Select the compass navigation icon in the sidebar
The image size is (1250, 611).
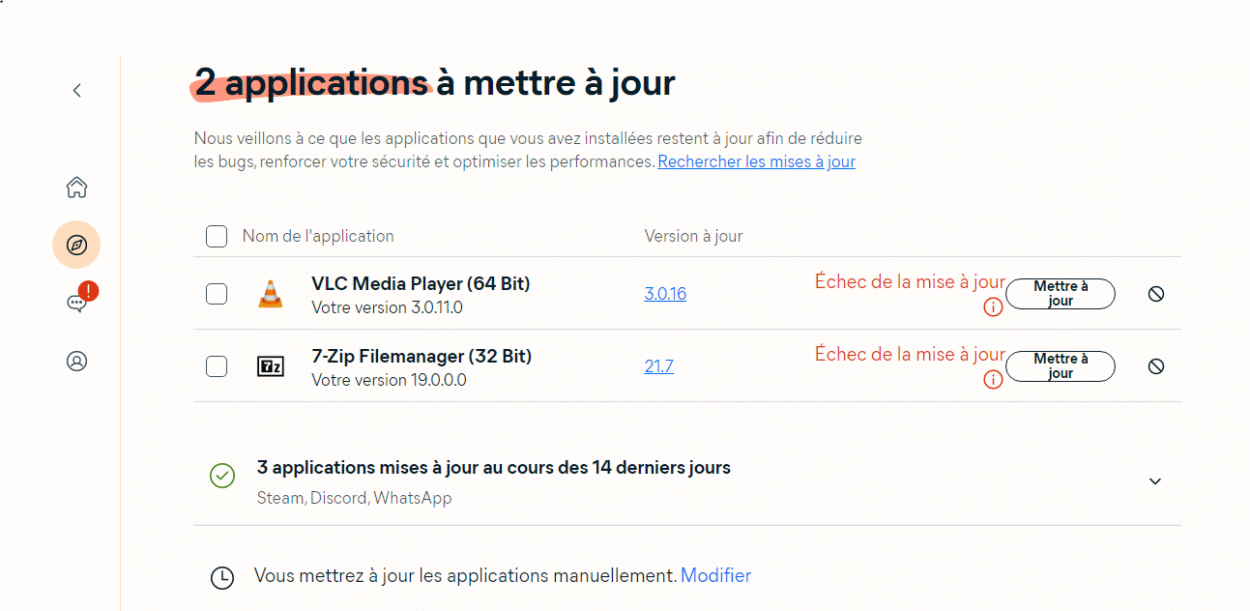tap(76, 244)
